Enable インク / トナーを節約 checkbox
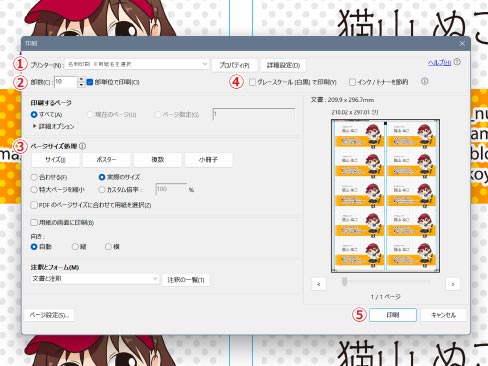This screenshot has height=366, width=488. (x=352, y=82)
